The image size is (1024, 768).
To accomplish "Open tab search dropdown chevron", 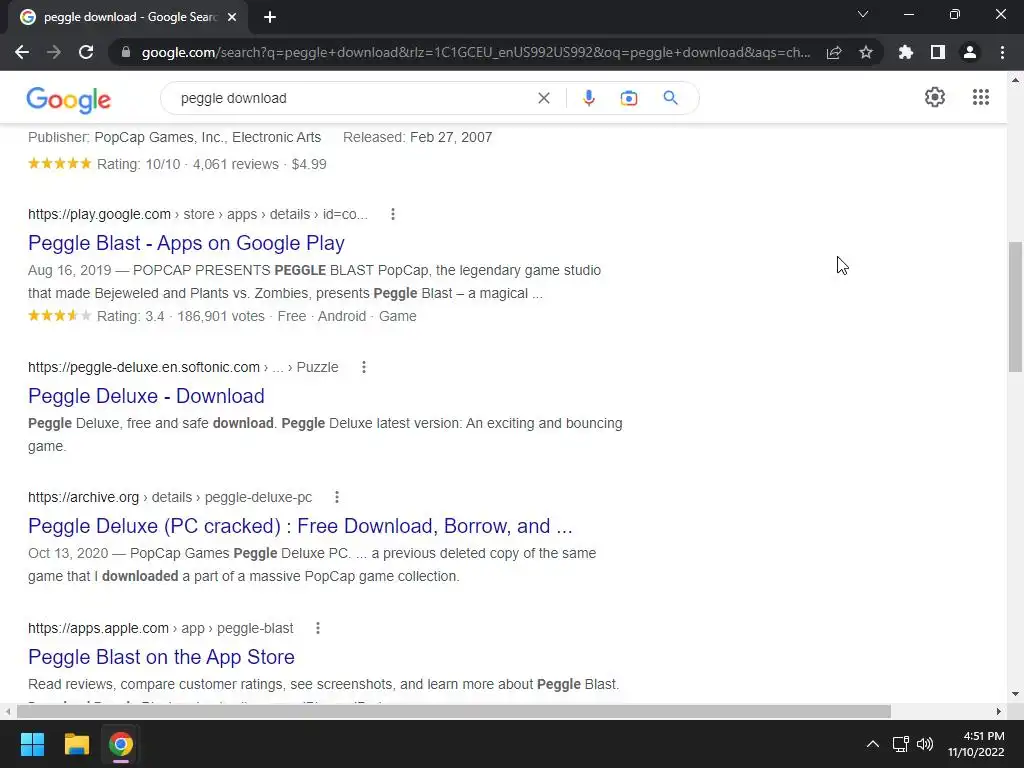I will pyautogui.click(x=863, y=14).
